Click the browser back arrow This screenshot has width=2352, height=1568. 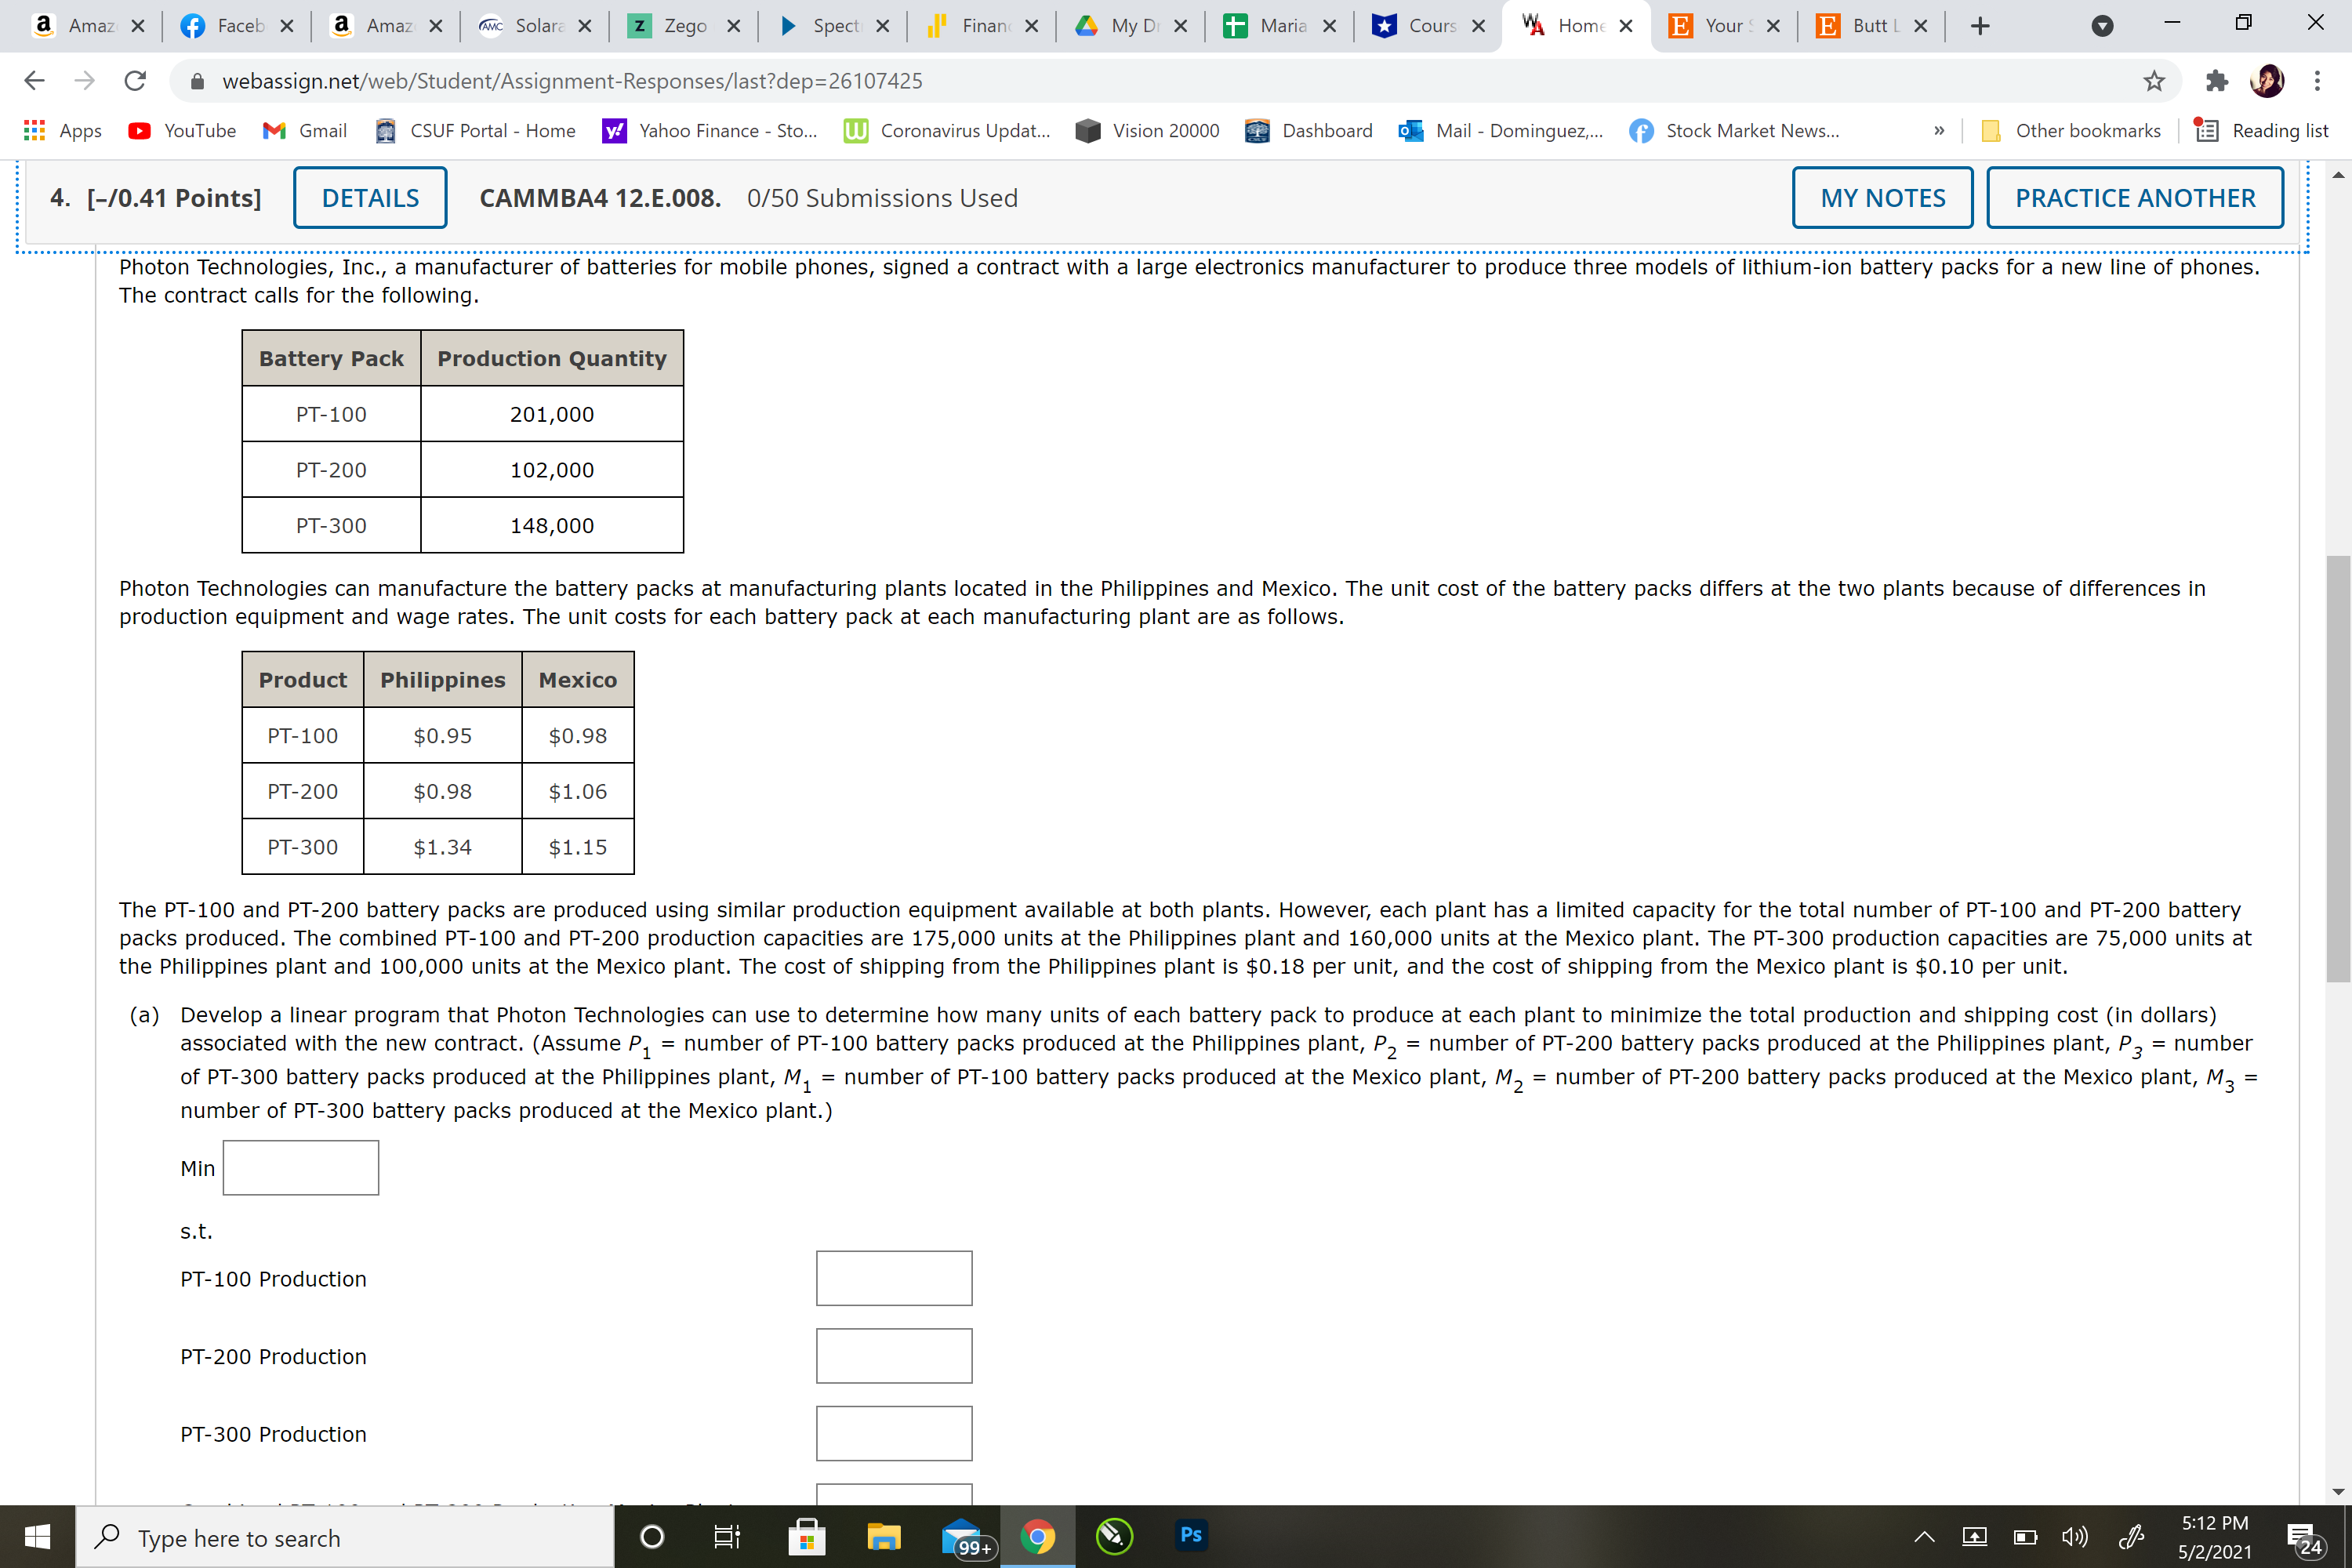click(x=34, y=80)
